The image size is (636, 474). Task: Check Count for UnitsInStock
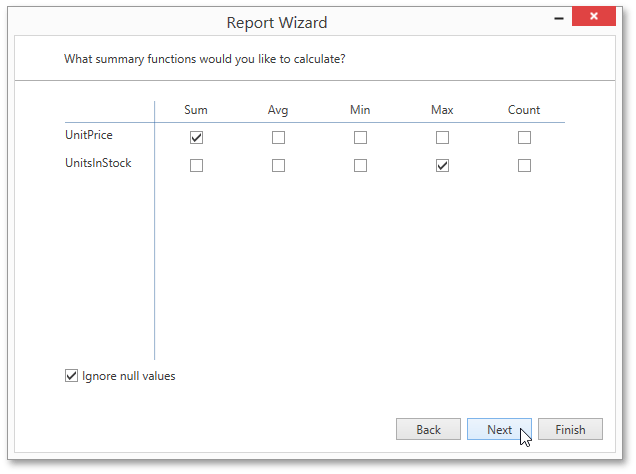(x=524, y=165)
